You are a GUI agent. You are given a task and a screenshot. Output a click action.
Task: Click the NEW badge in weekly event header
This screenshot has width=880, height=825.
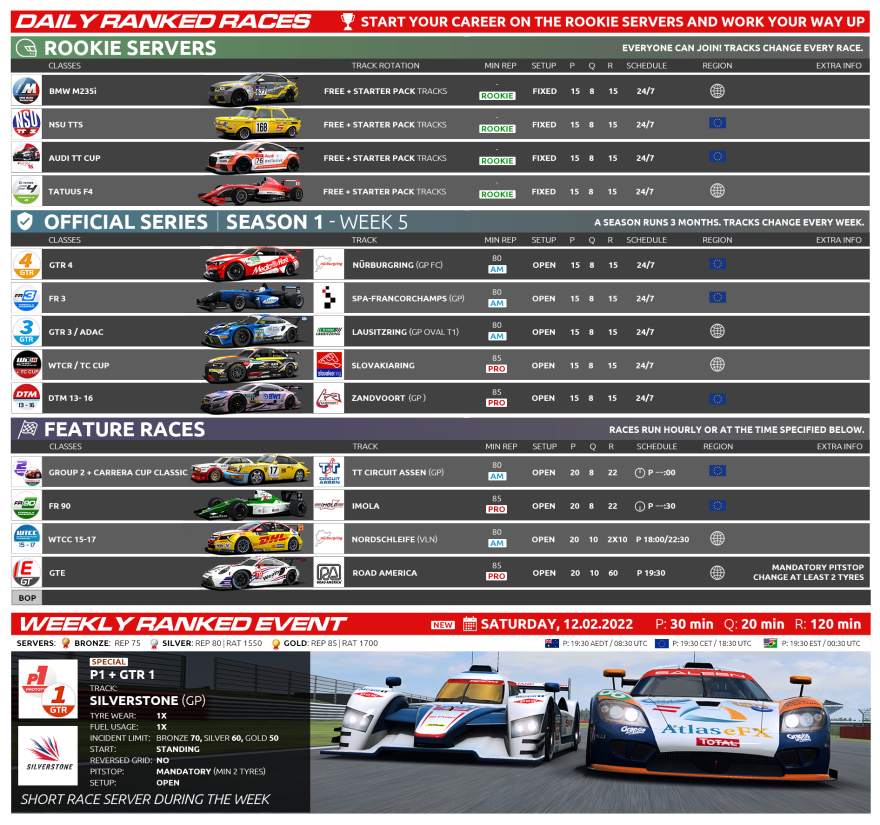coord(443,625)
